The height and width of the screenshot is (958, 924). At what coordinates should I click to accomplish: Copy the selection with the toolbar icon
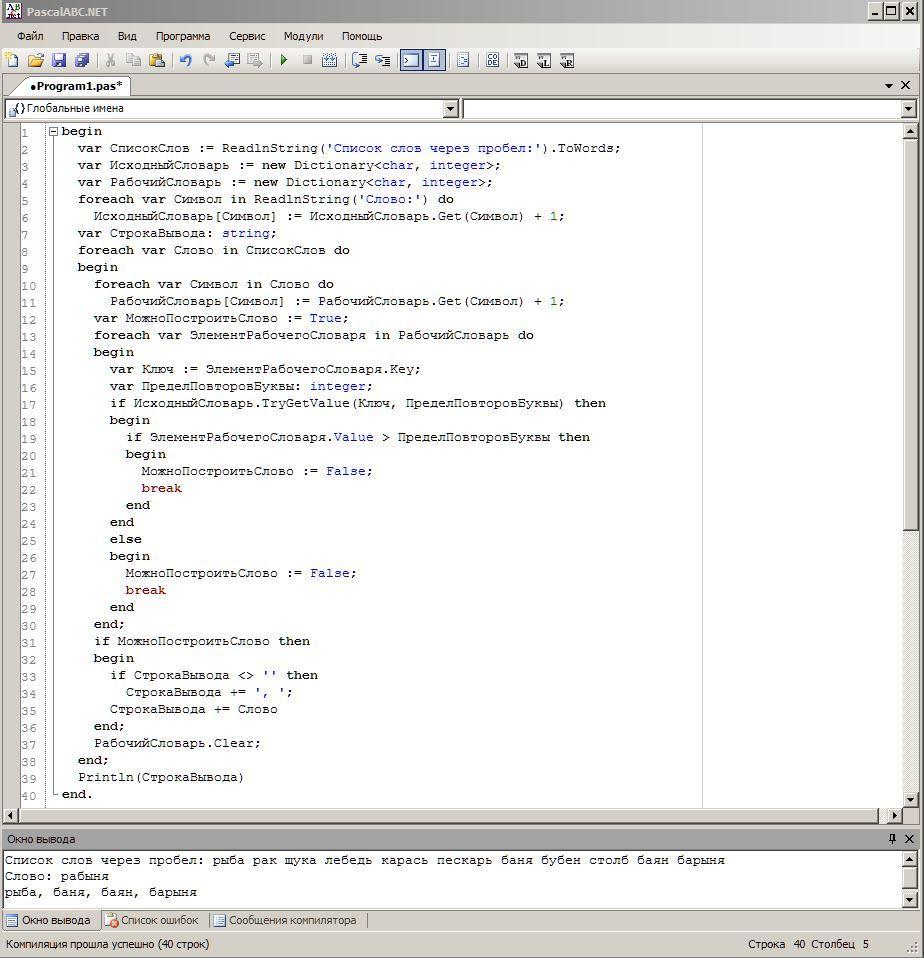coord(133,60)
